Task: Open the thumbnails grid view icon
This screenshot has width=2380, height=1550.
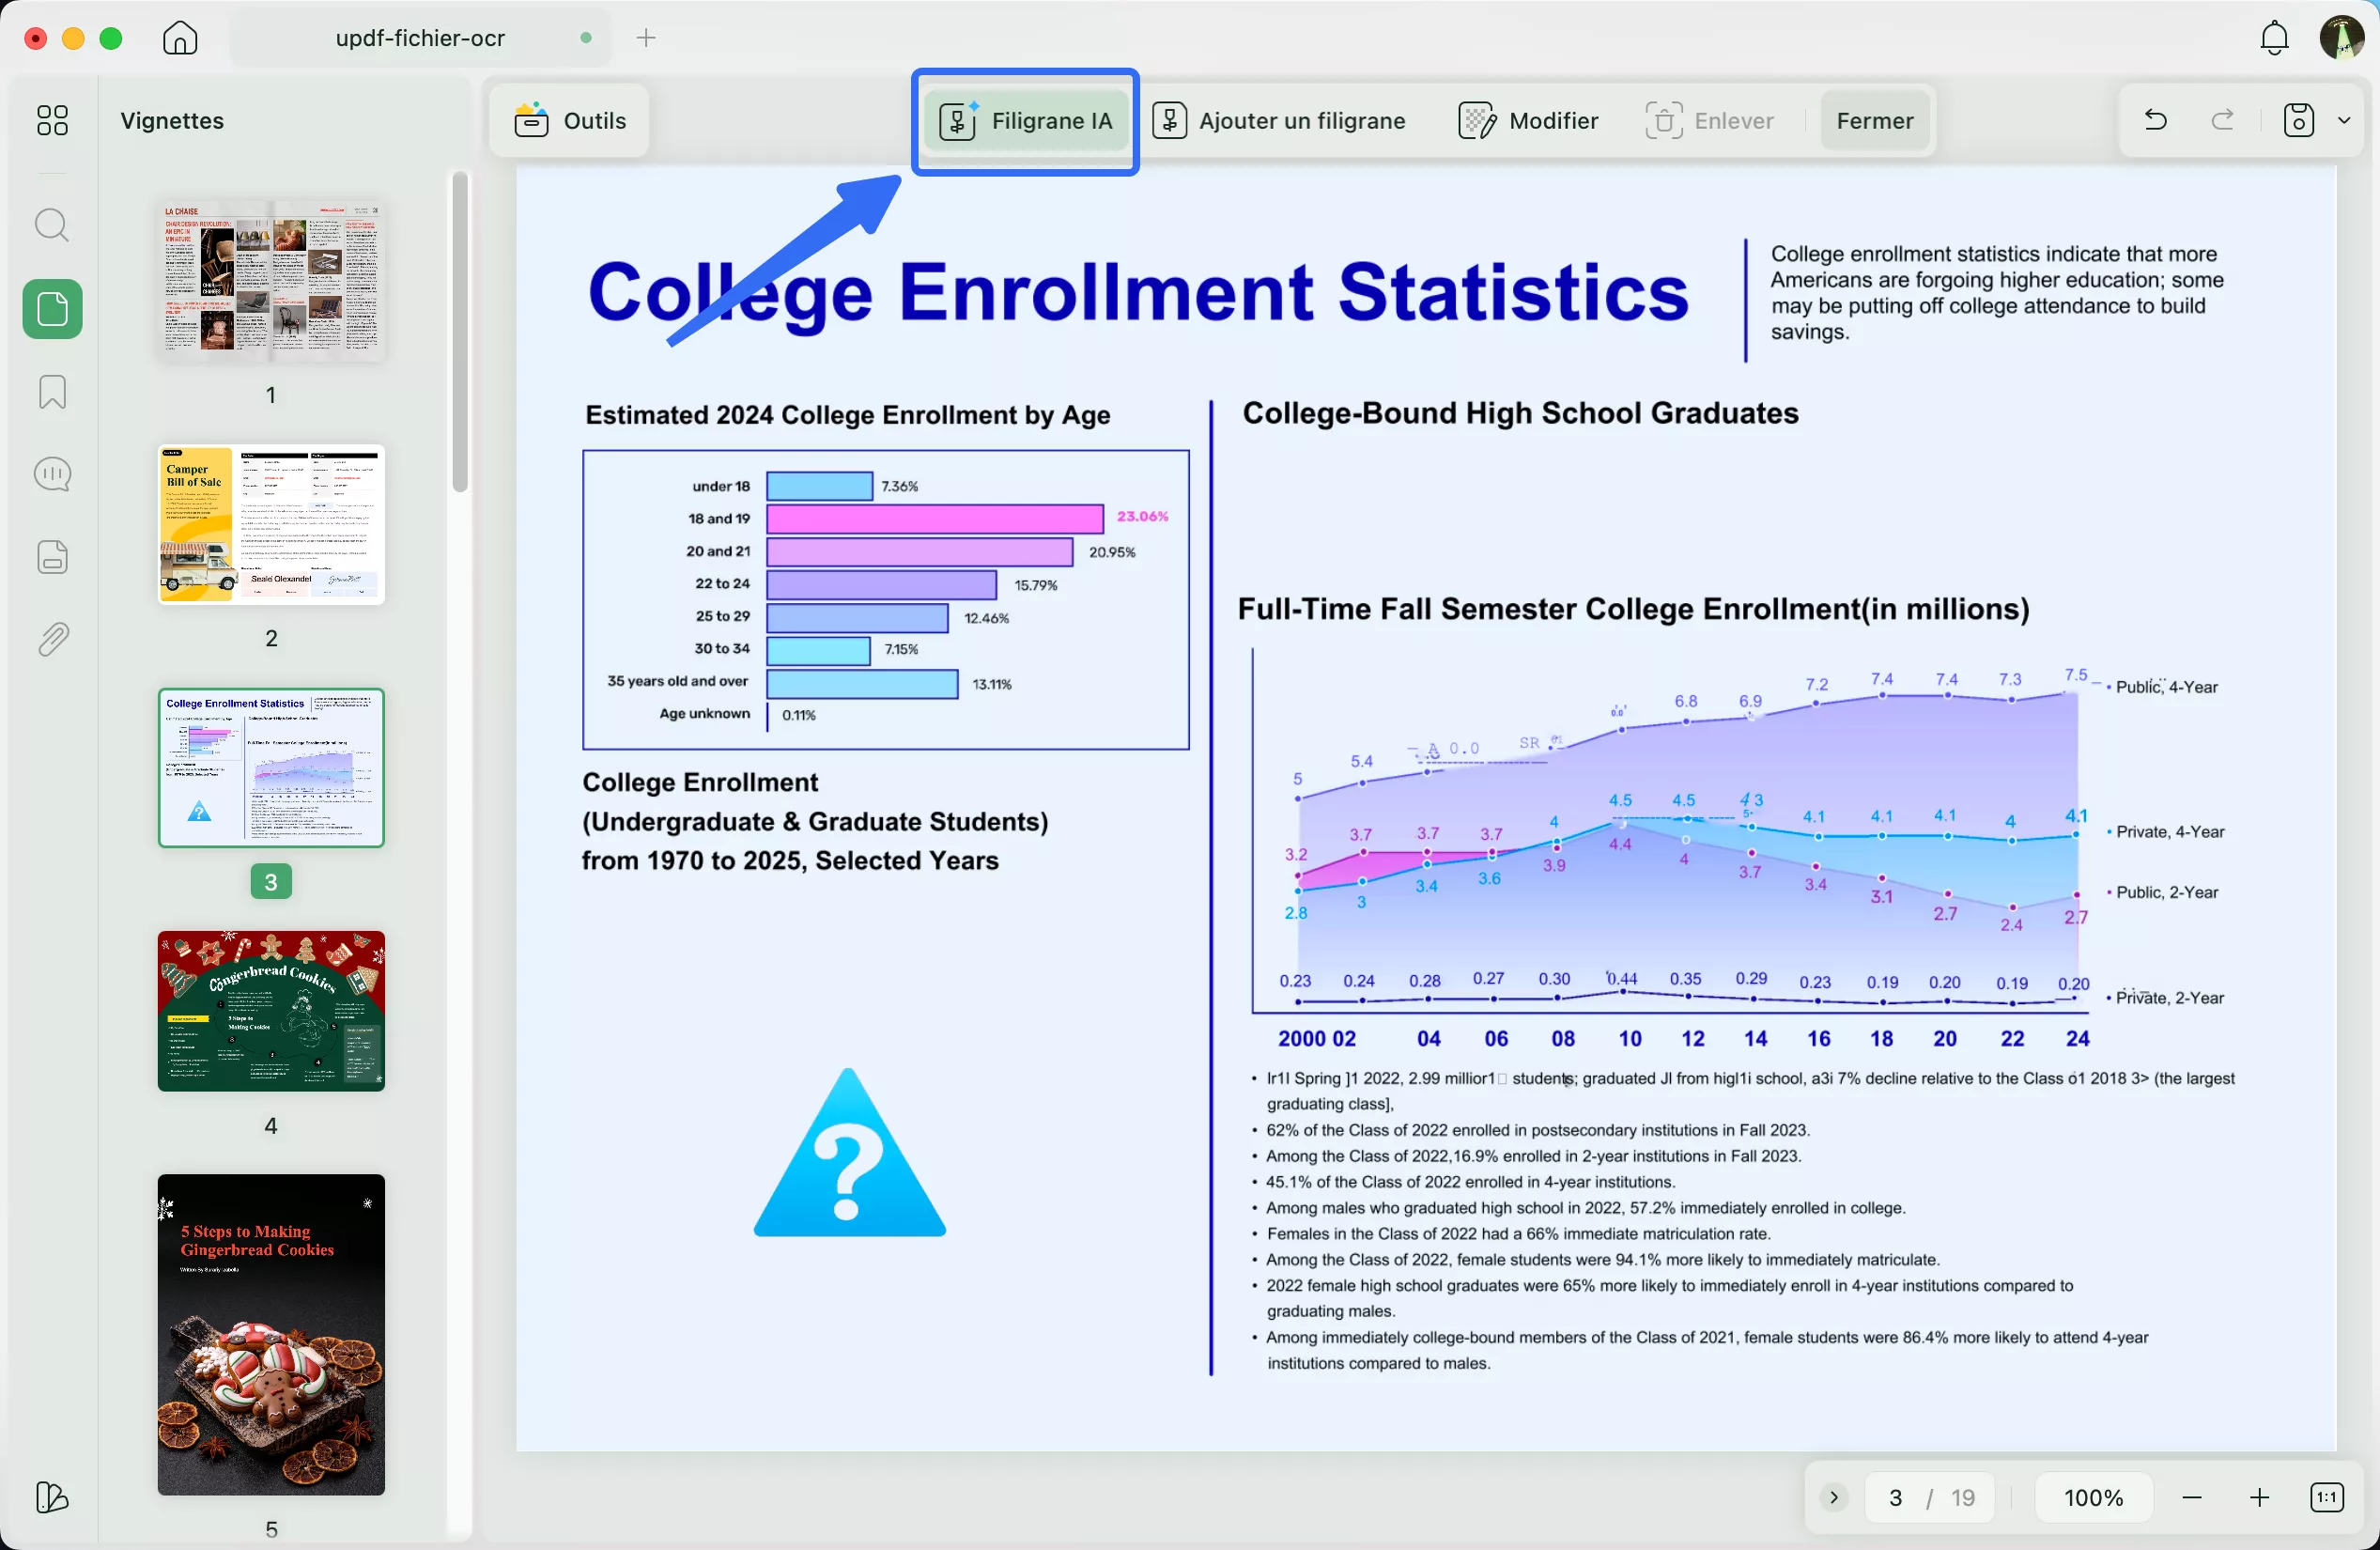Action: point(52,120)
